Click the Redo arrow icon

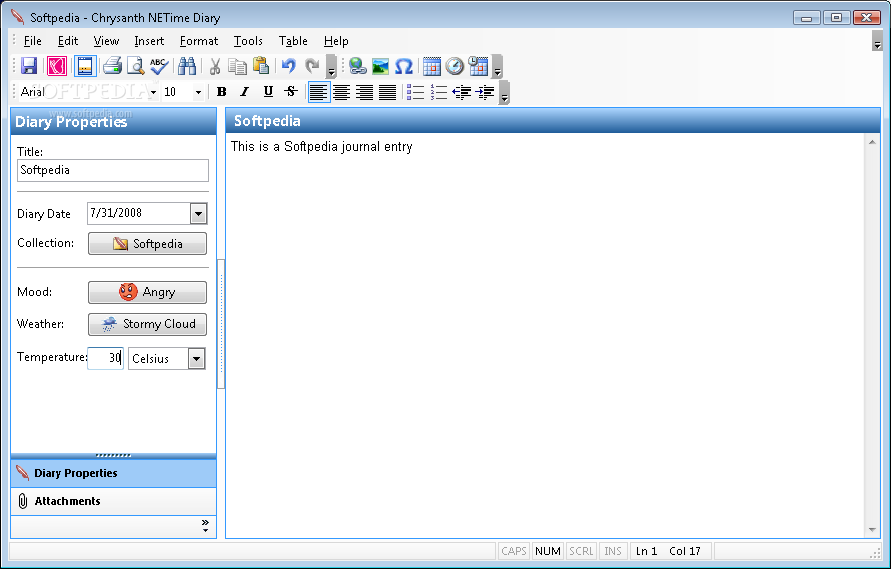pos(312,66)
